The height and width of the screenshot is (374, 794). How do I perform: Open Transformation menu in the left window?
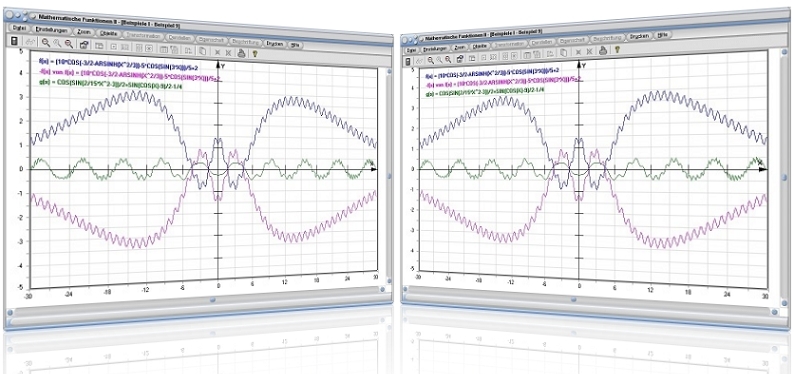click(144, 35)
